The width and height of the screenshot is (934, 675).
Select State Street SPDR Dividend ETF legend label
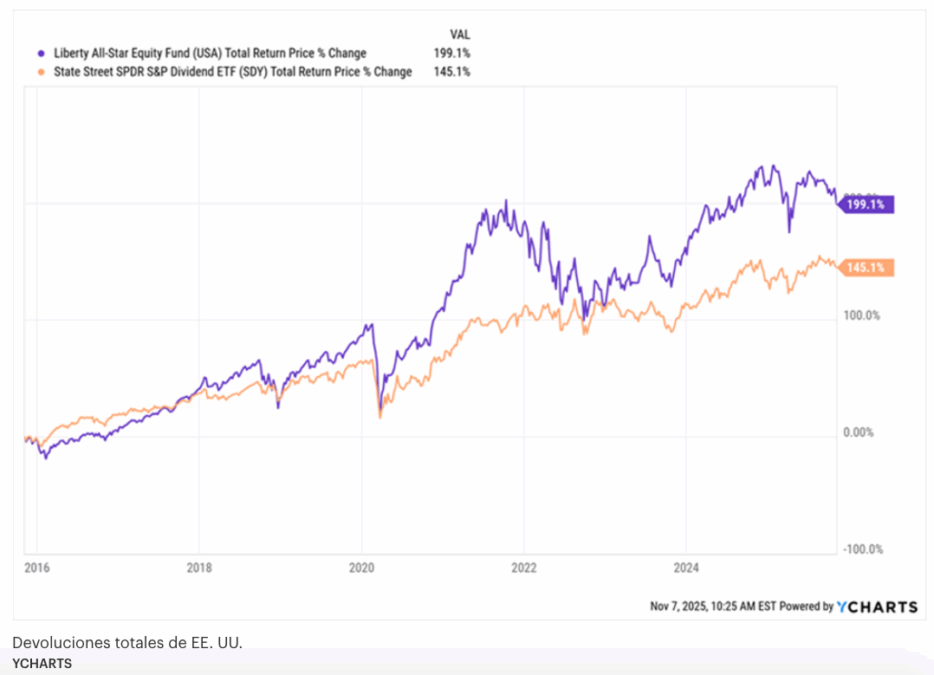230,72
